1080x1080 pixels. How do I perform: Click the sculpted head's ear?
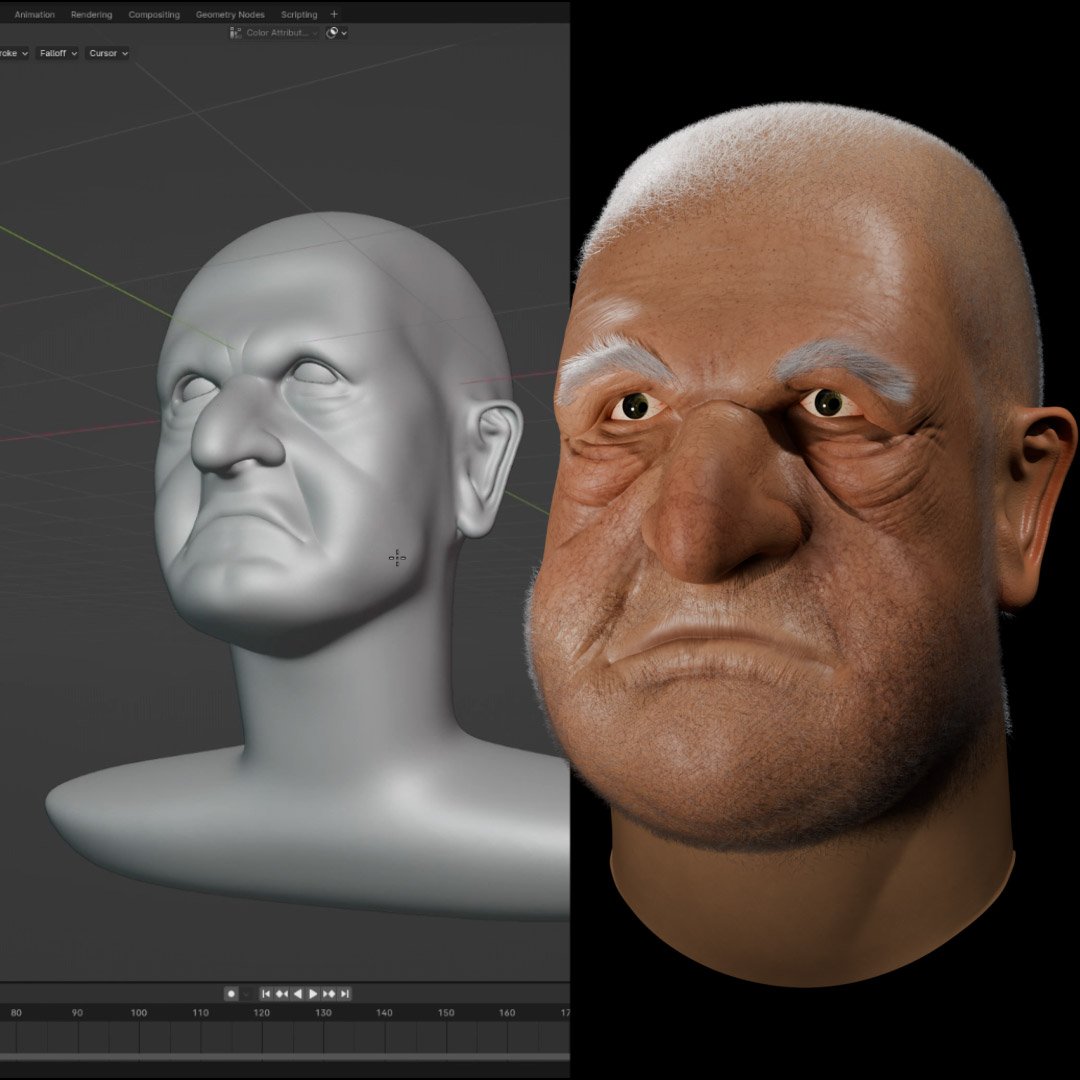(488, 468)
